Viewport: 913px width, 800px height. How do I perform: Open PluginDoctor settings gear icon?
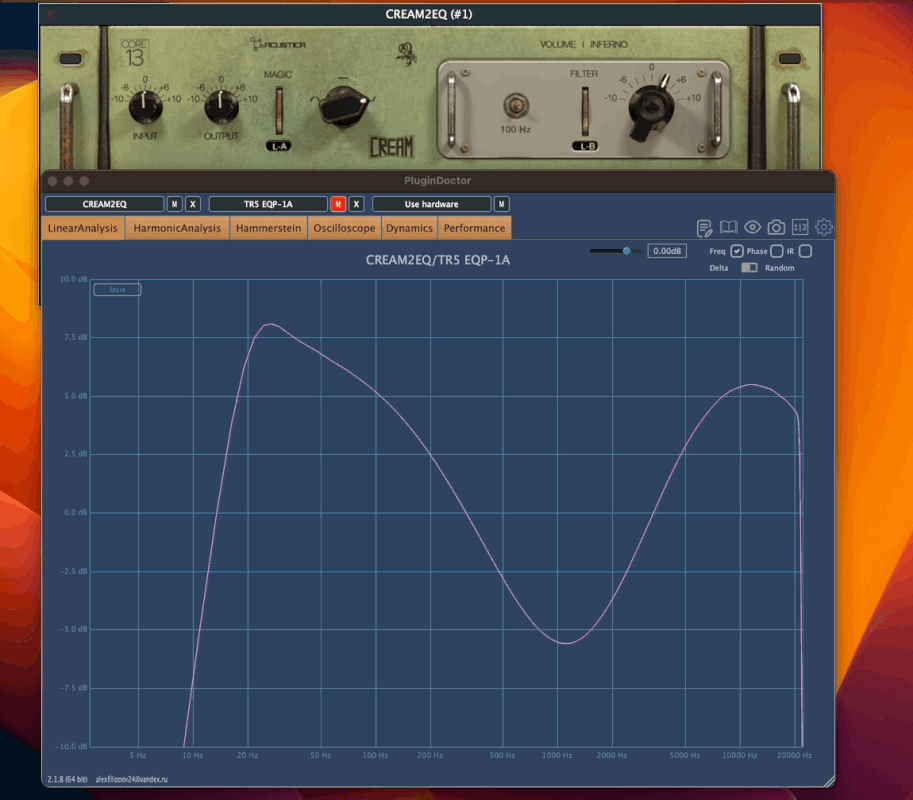pyautogui.click(x=824, y=227)
